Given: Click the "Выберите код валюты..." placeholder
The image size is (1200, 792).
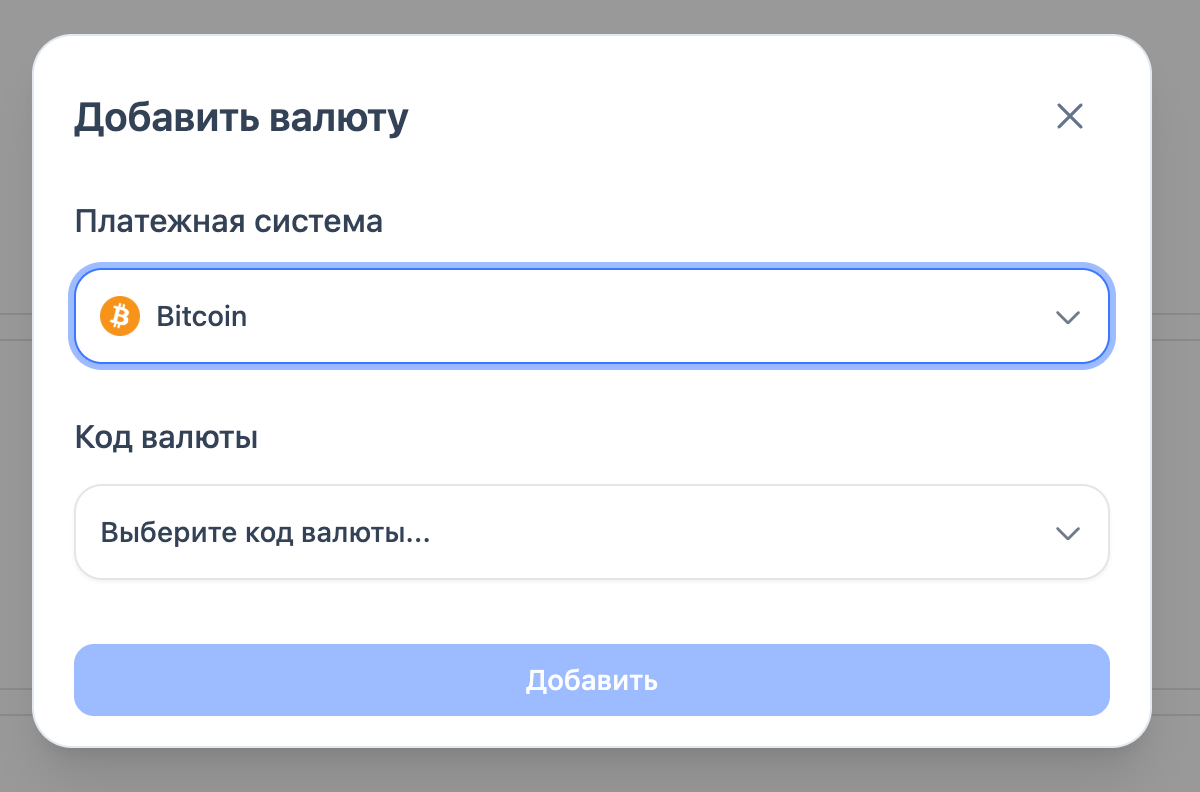Looking at the screenshot, I should [265, 533].
